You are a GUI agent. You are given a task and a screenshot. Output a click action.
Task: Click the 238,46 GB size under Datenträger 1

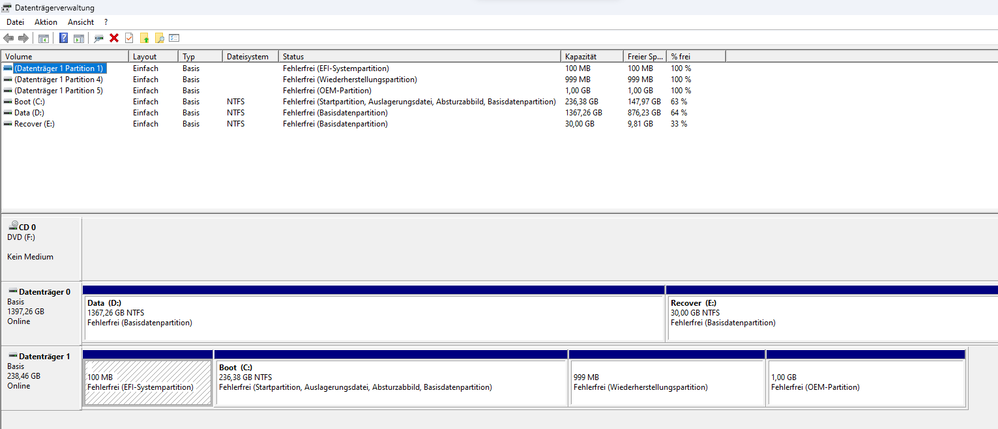tap(24, 376)
